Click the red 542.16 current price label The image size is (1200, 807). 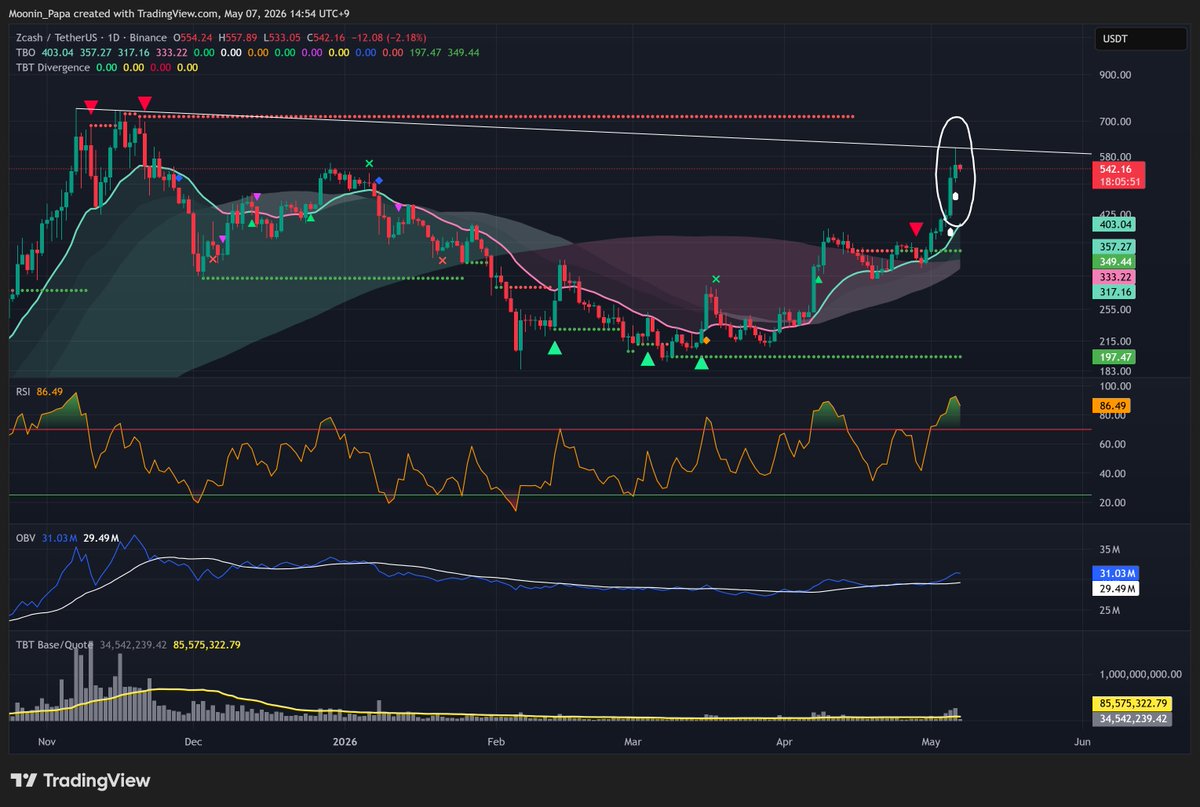[1117, 170]
